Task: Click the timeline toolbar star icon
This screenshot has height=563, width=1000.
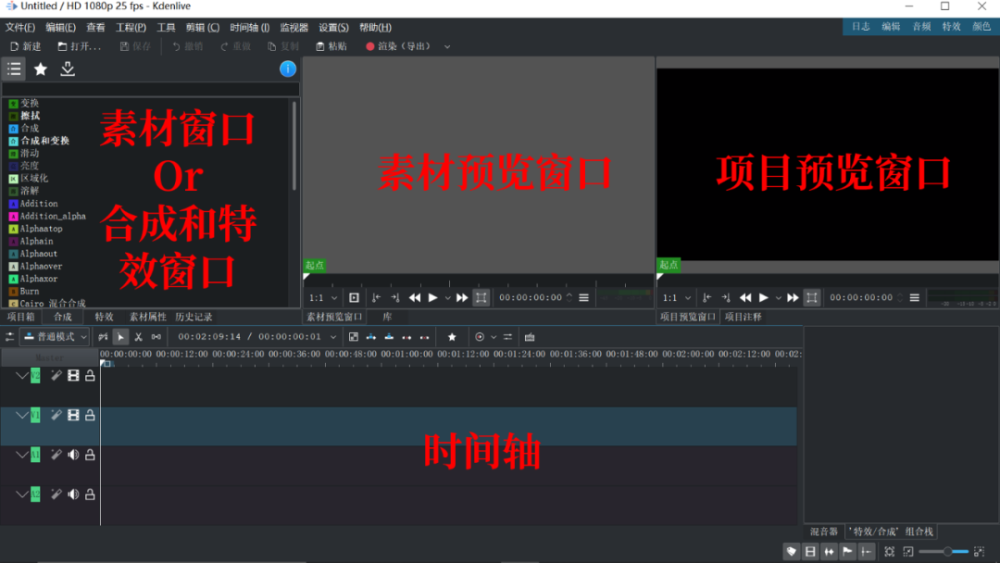Action: pyautogui.click(x=452, y=337)
